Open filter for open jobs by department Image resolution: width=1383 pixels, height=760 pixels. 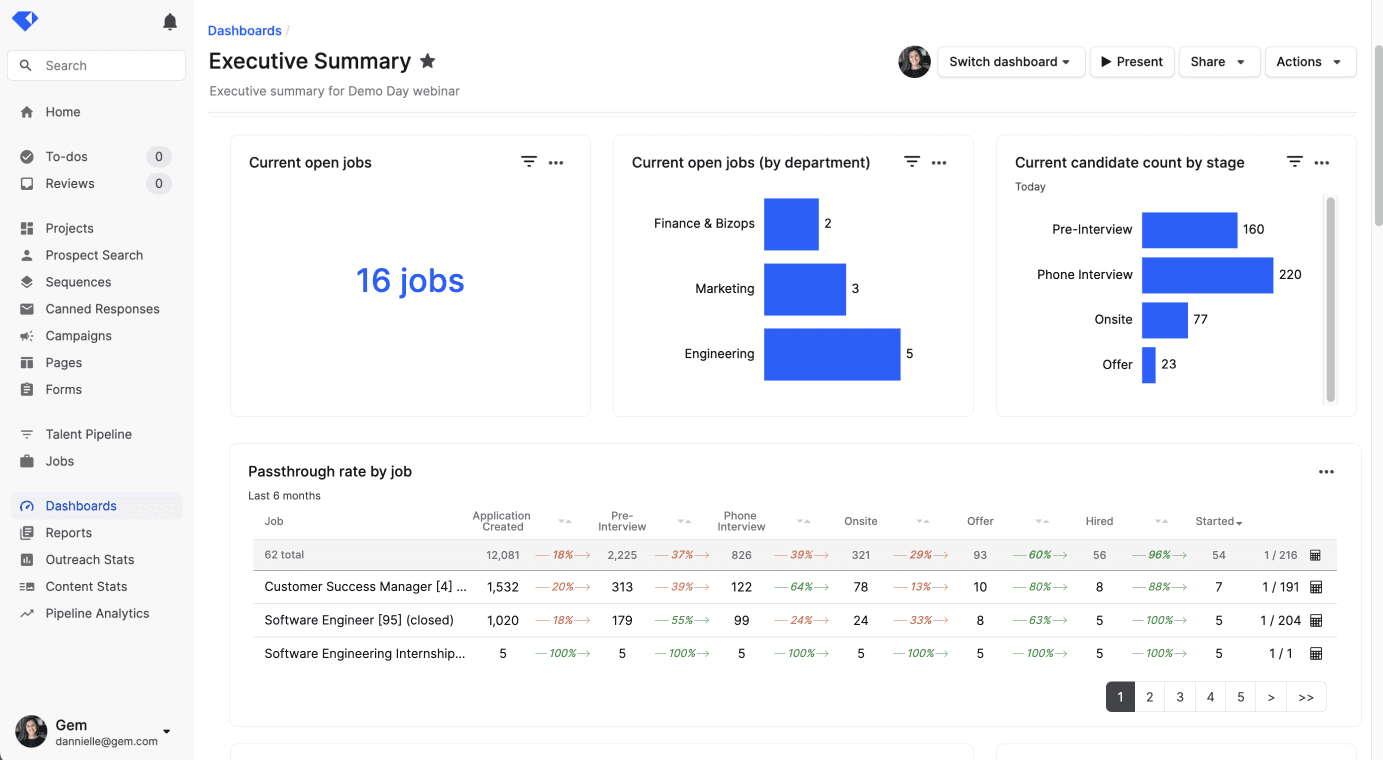(912, 162)
